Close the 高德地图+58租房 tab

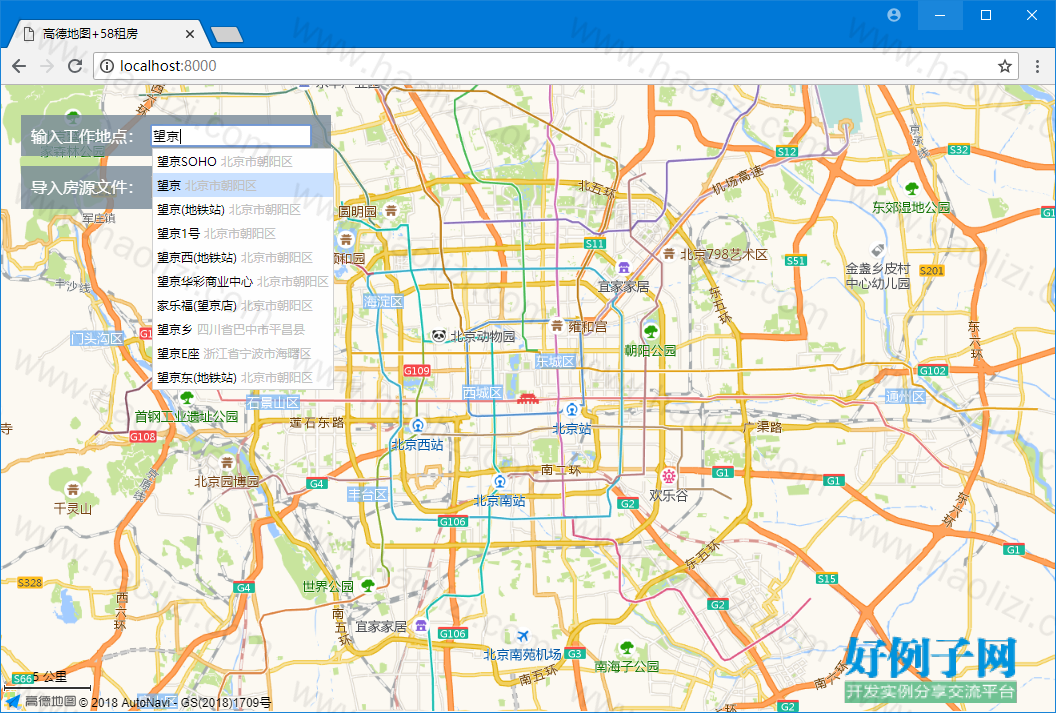click(189, 34)
